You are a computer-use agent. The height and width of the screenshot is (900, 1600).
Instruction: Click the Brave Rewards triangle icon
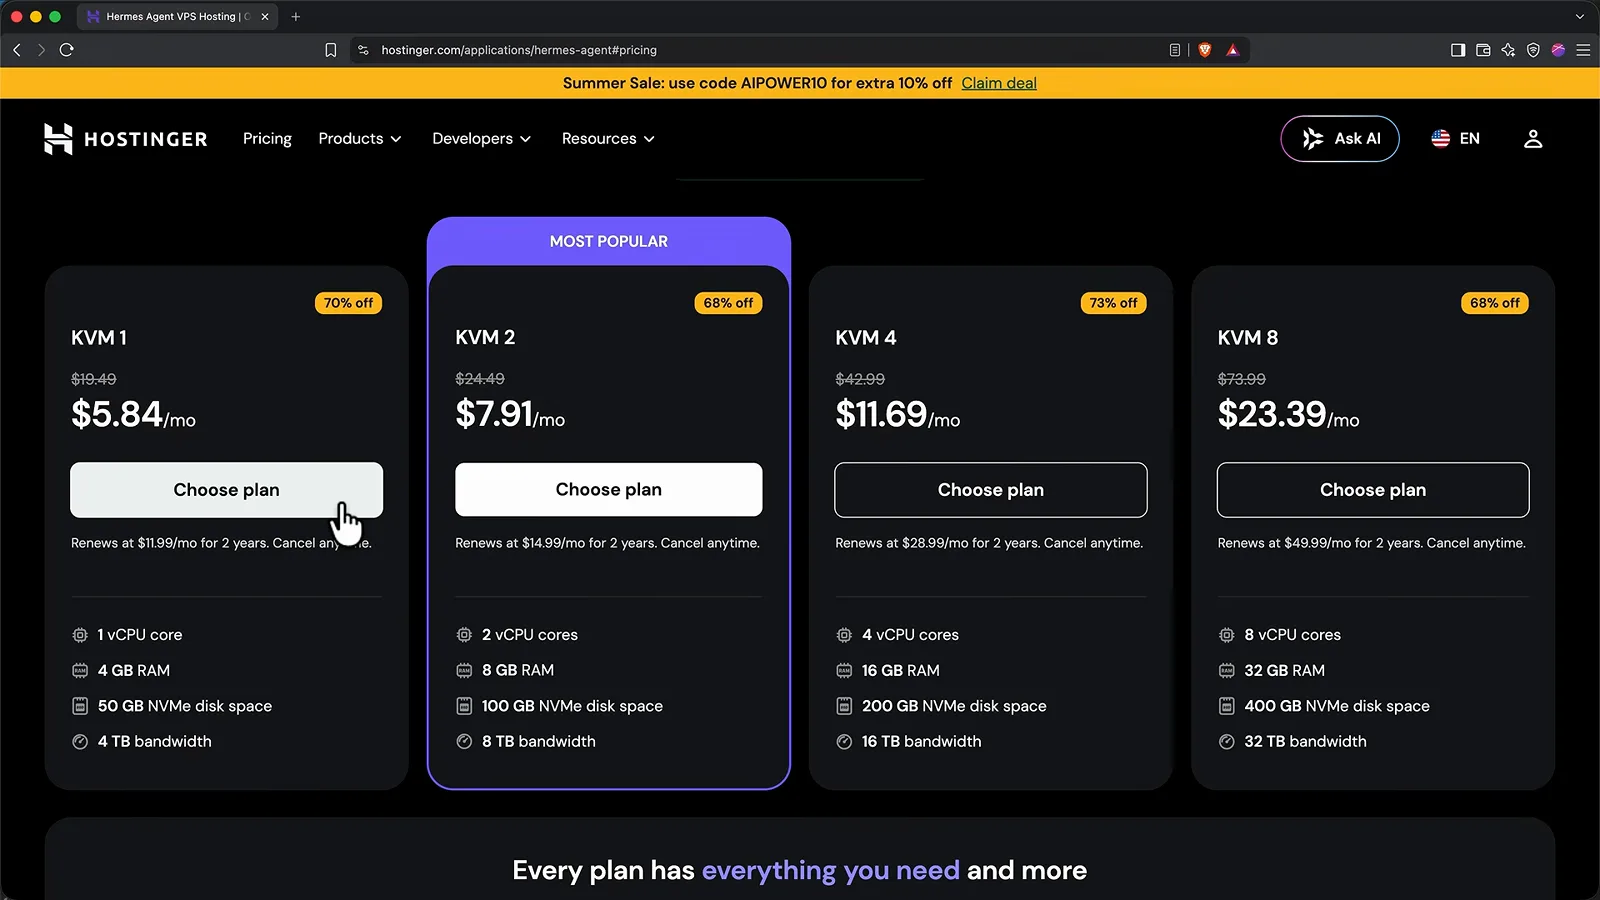click(x=1233, y=50)
